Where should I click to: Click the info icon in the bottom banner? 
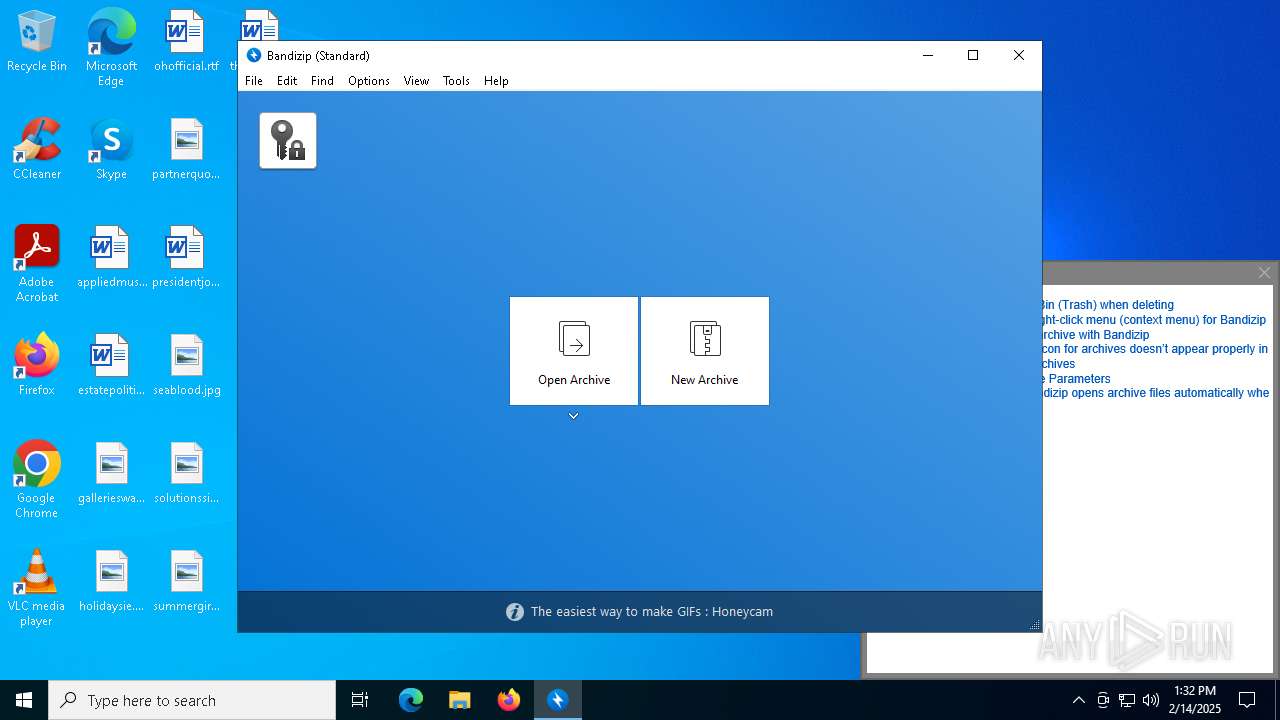[x=515, y=612]
